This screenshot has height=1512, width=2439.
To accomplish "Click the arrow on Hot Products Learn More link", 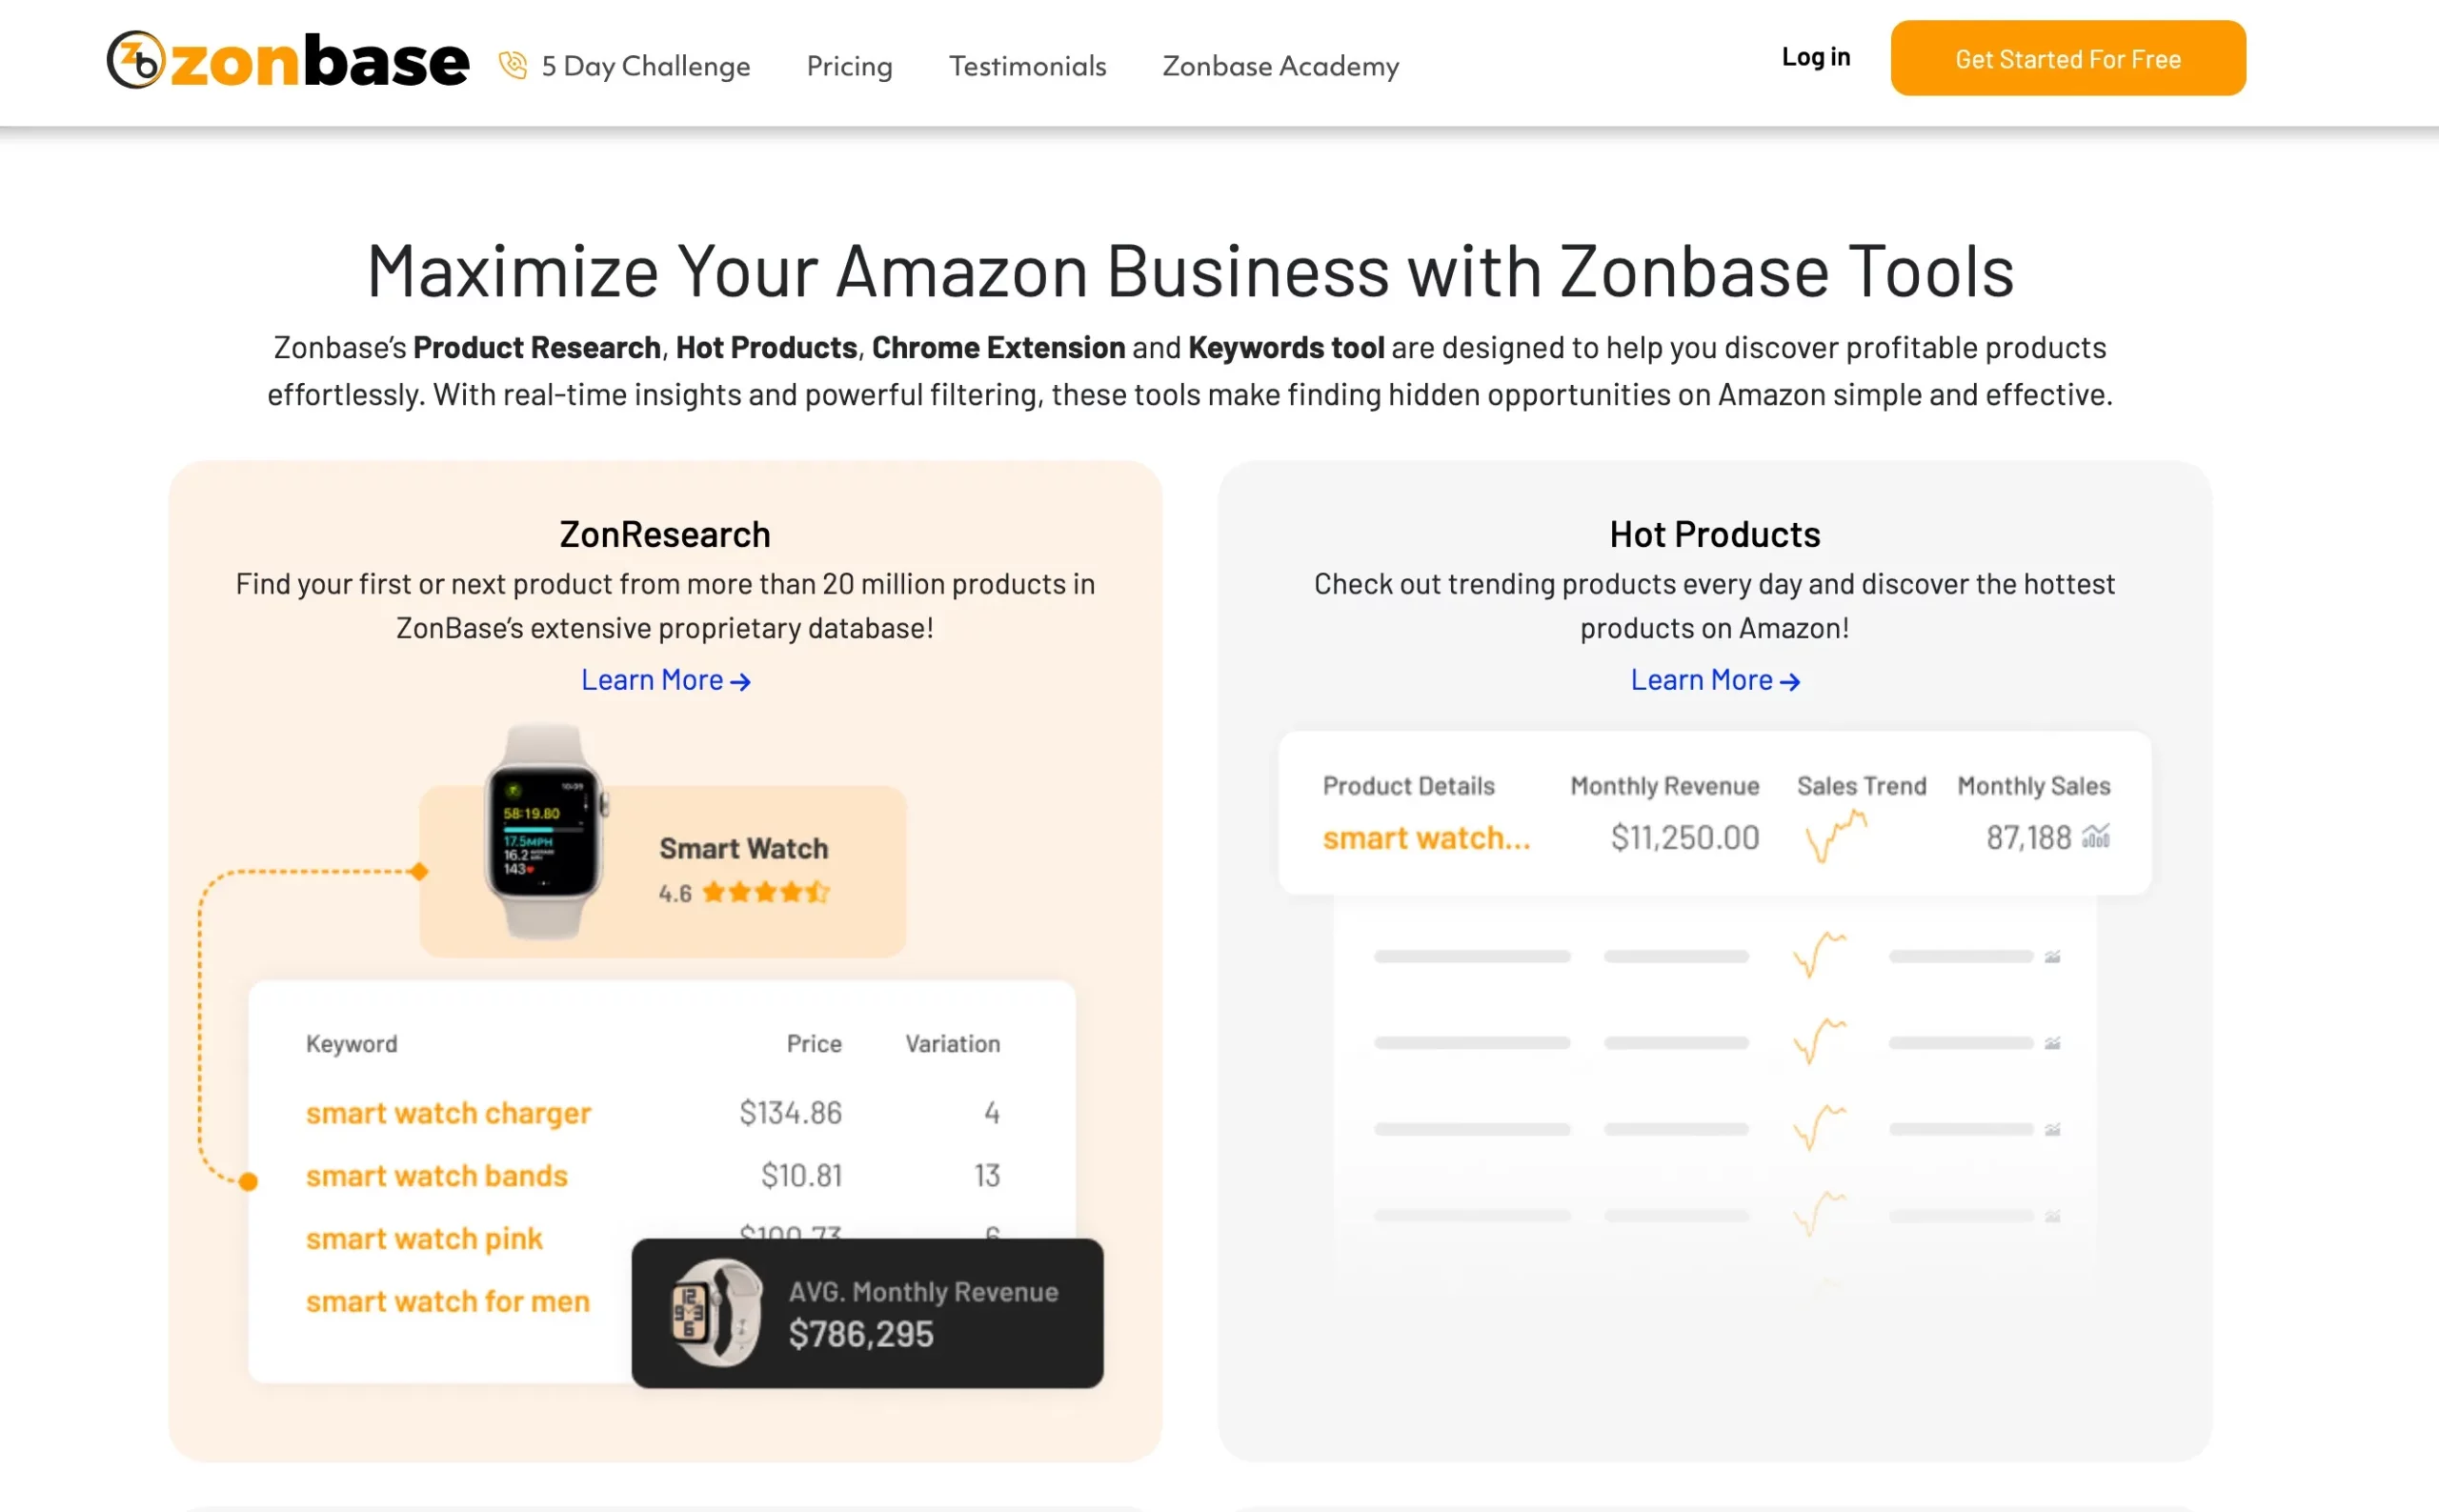I will pos(1791,681).
